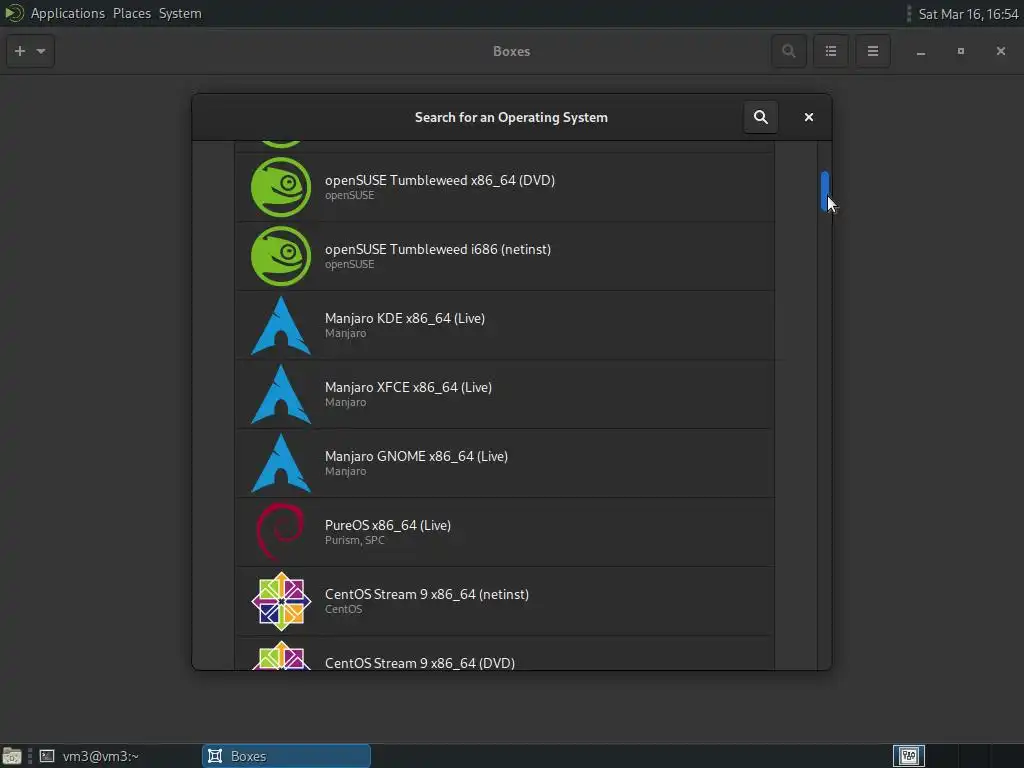
Task: Open the Boxes hamburger menu
Action: point(872,51)
